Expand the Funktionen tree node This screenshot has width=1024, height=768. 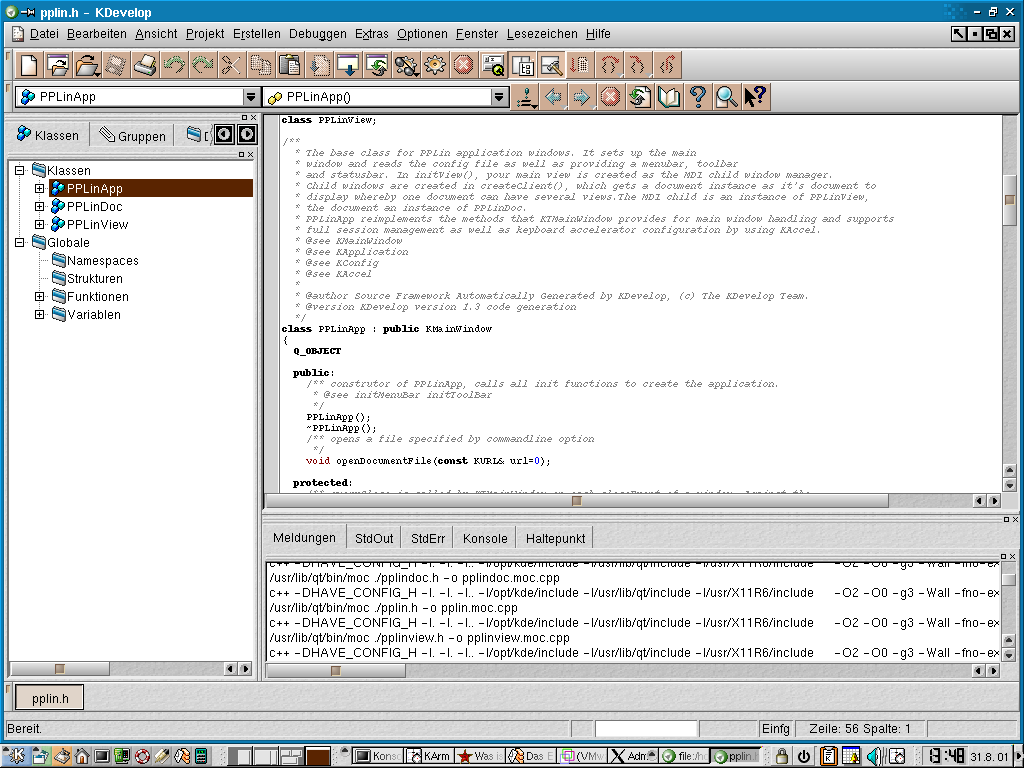(x=40, y=296)
